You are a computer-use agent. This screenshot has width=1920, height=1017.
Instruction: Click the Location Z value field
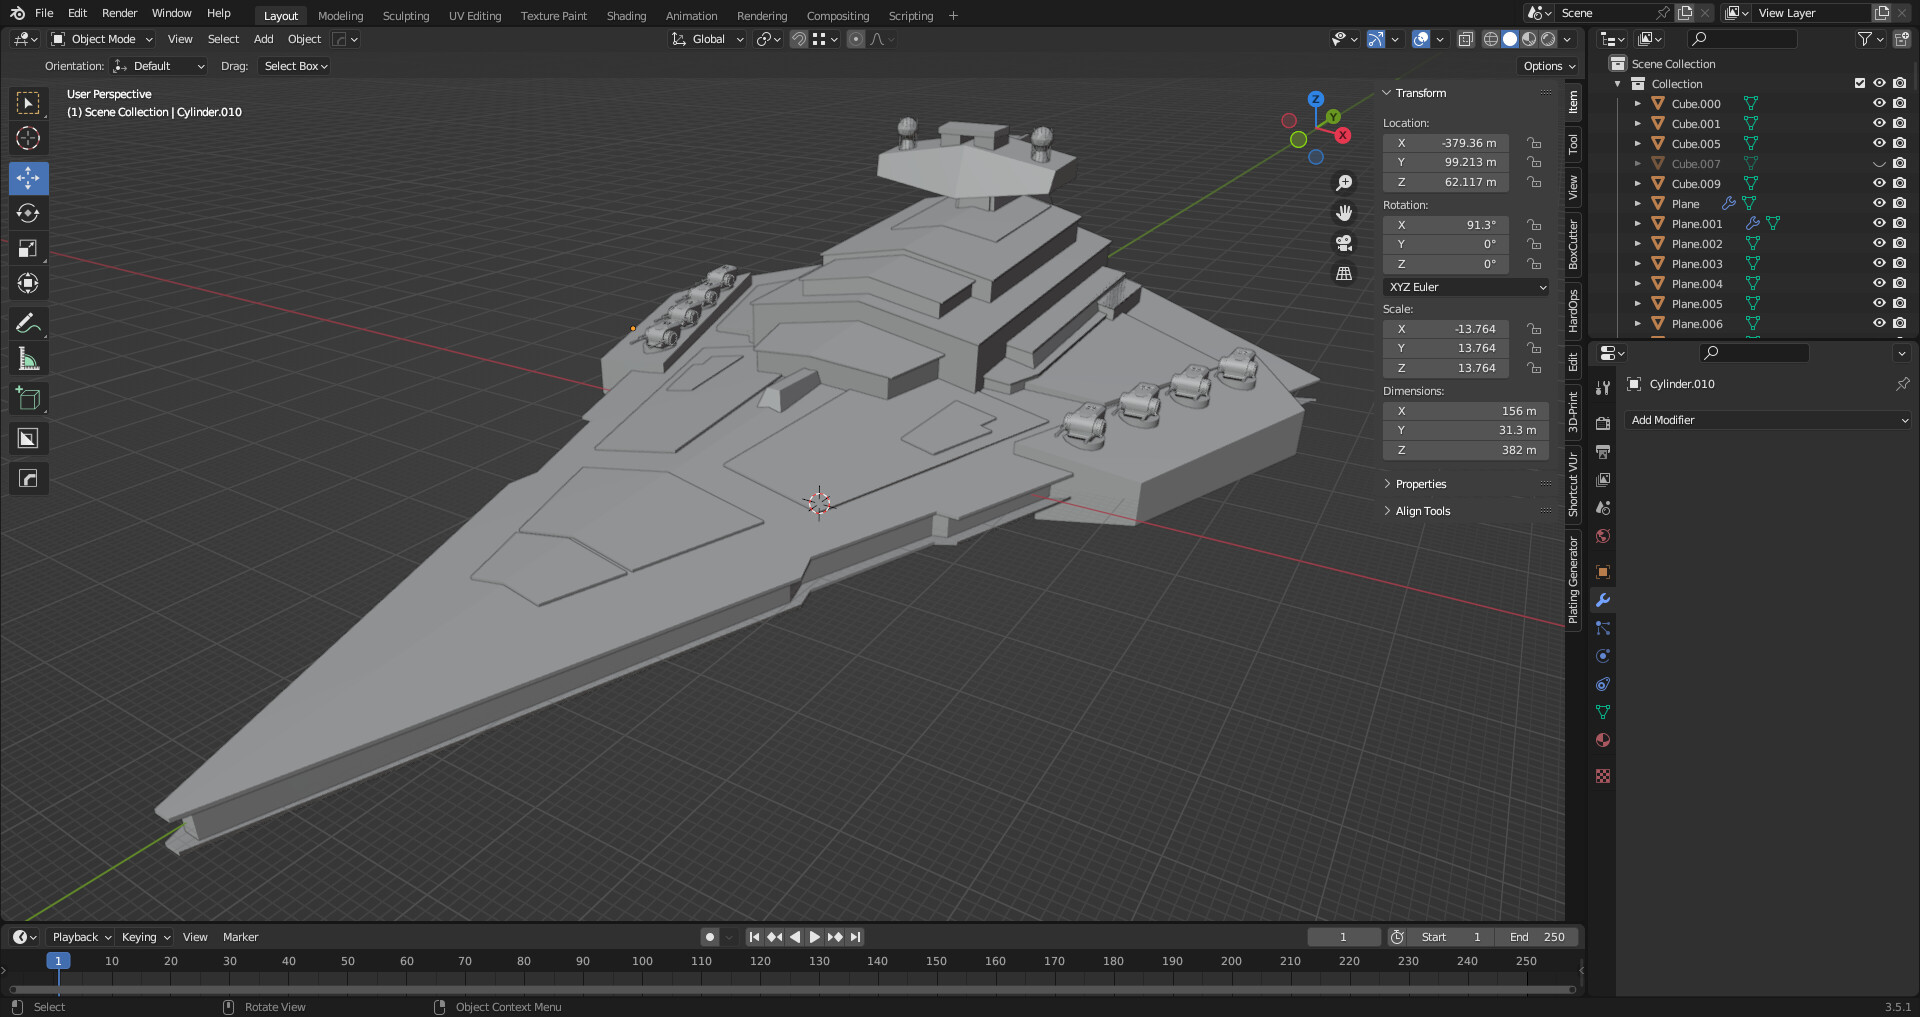(x=1446, y=182)
